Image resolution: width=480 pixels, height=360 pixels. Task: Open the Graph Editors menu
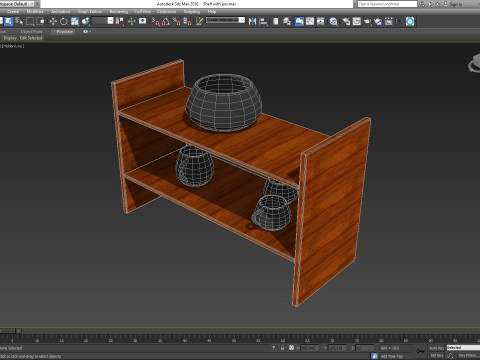(x=90, y=12)
